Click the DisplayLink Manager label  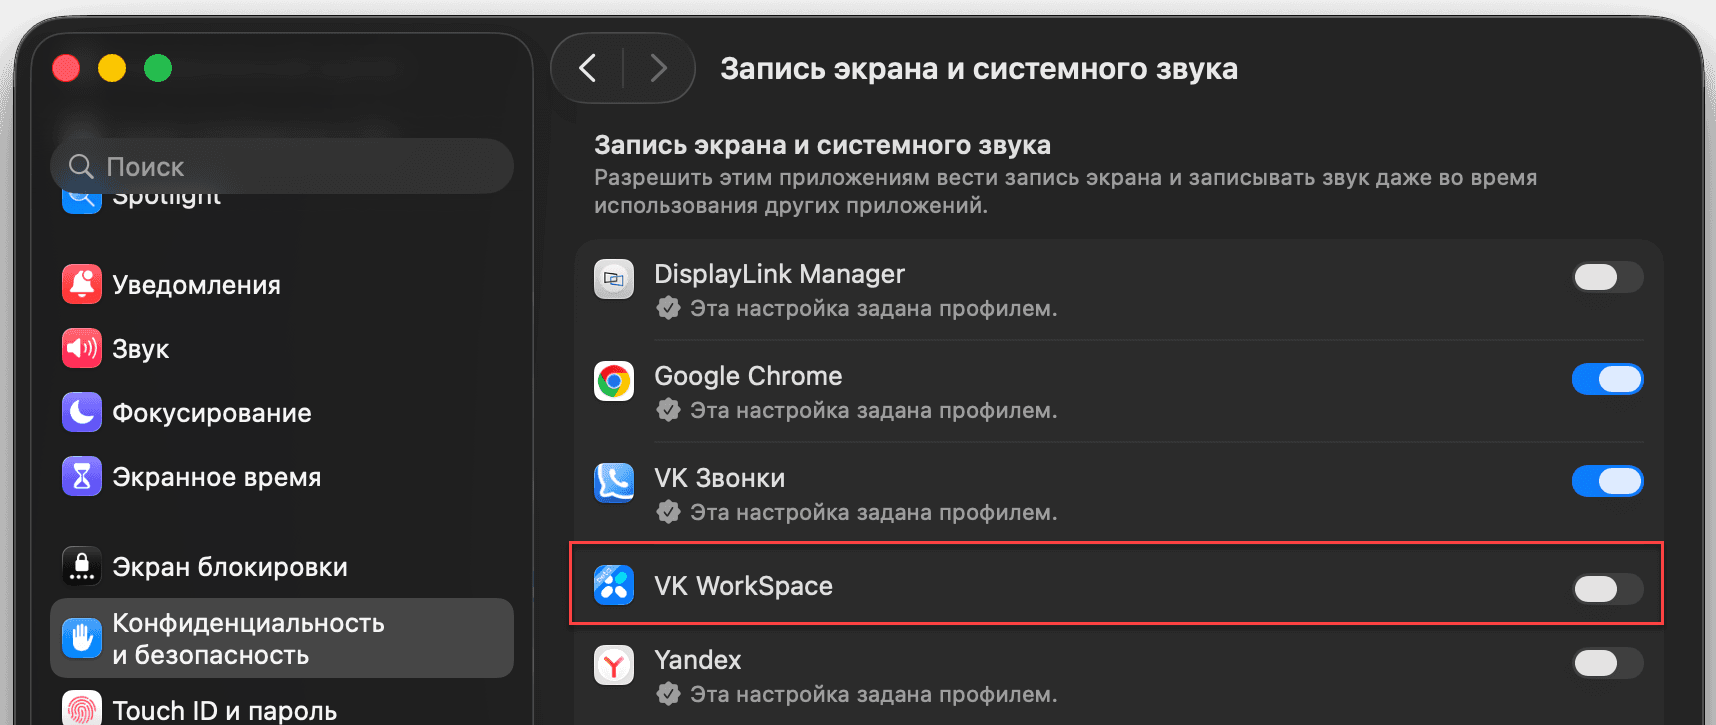pos(779,274)
